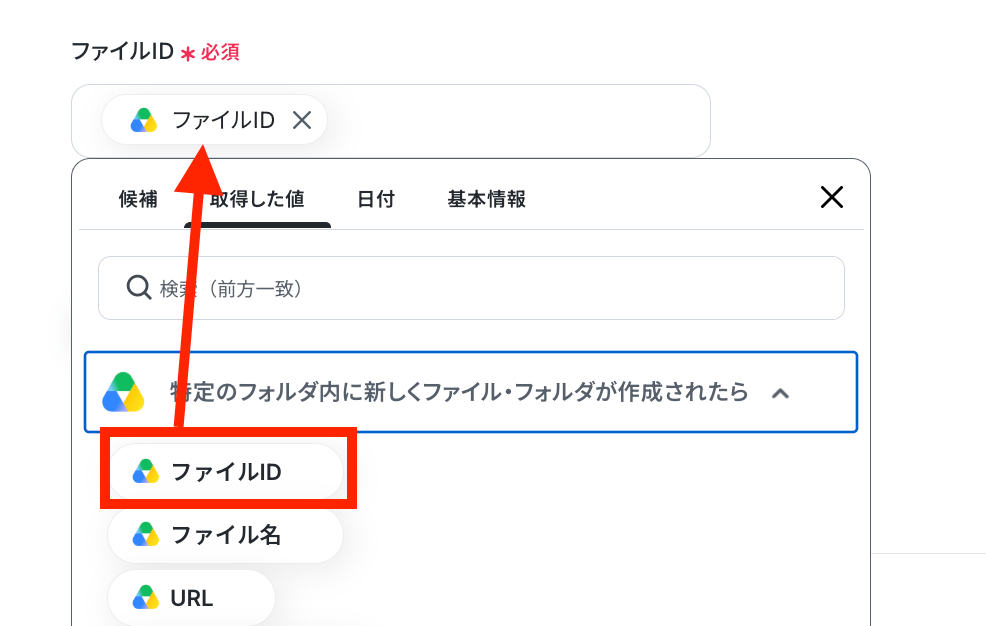Viewport: 986px width, 626px height.
Task: Close the value picker panel with the X
Action: [831, 197]
